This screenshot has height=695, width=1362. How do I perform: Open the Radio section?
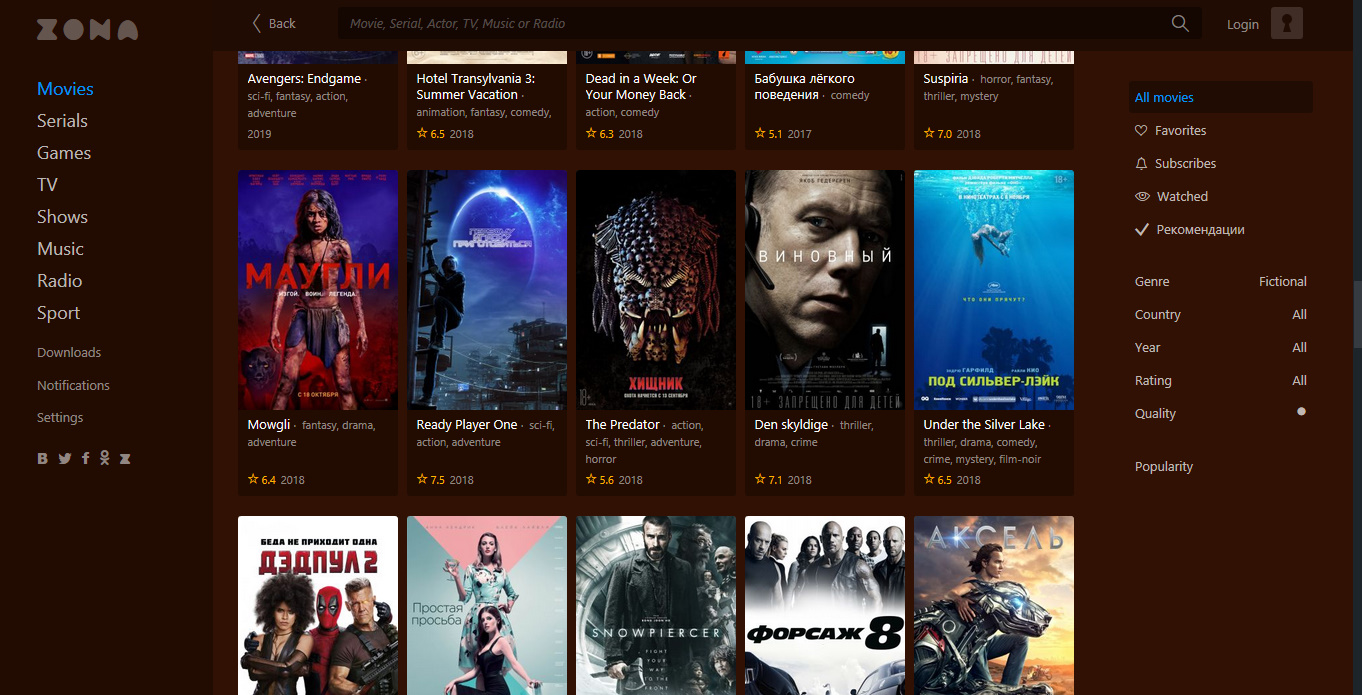tap(59, 281)
